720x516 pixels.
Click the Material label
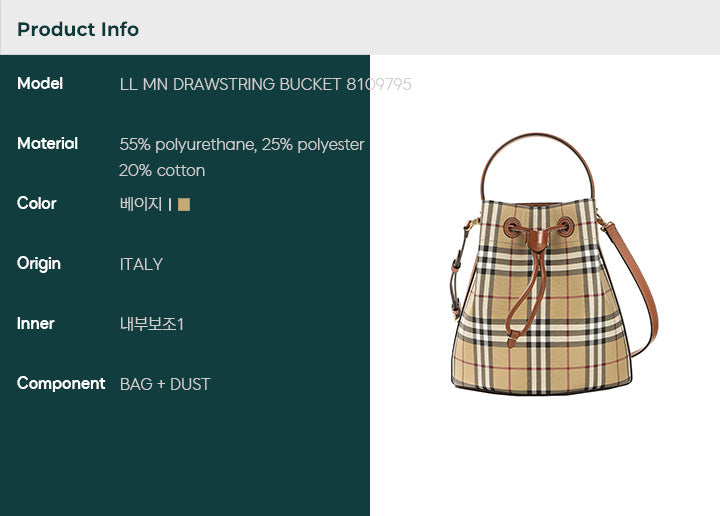point(47,143)
